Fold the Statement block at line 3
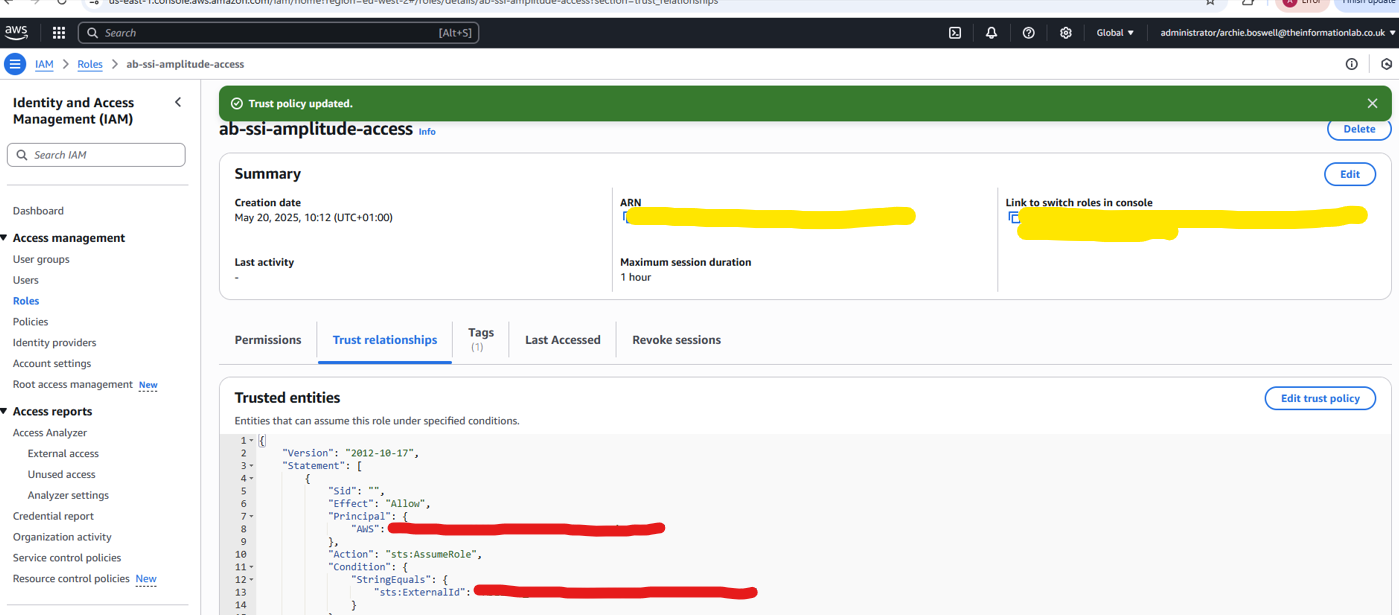Image resolution: width=1399 pixels, height=615 pixels. coord(251,466)
